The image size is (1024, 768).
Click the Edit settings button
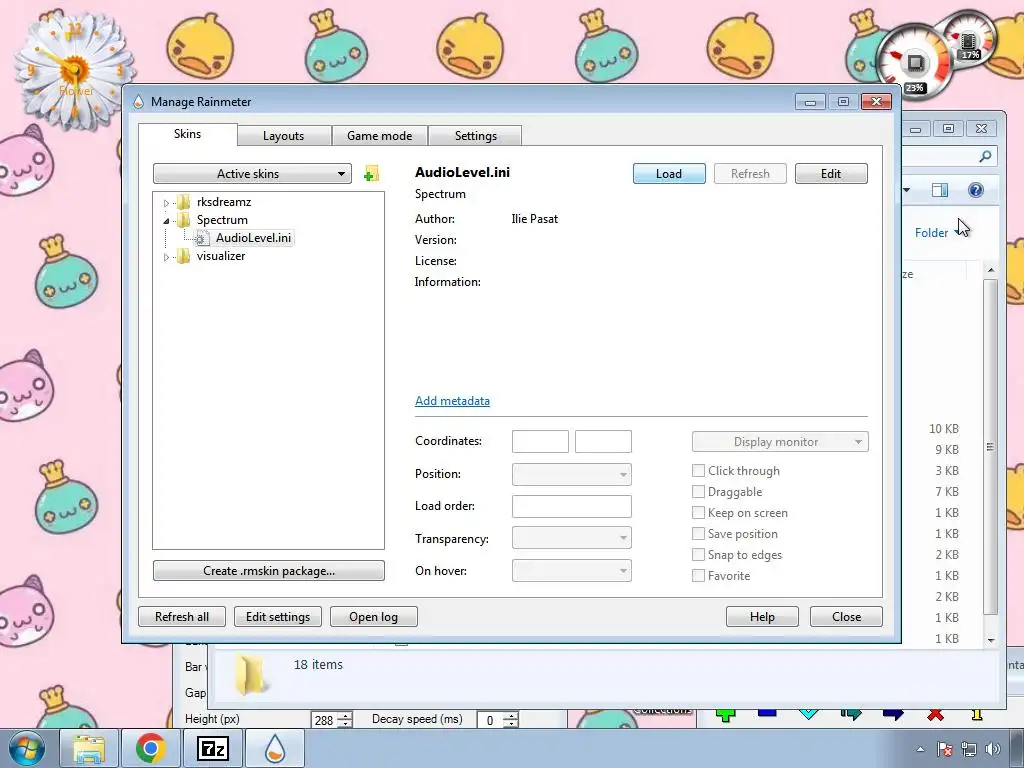click(x=278, y=616)
